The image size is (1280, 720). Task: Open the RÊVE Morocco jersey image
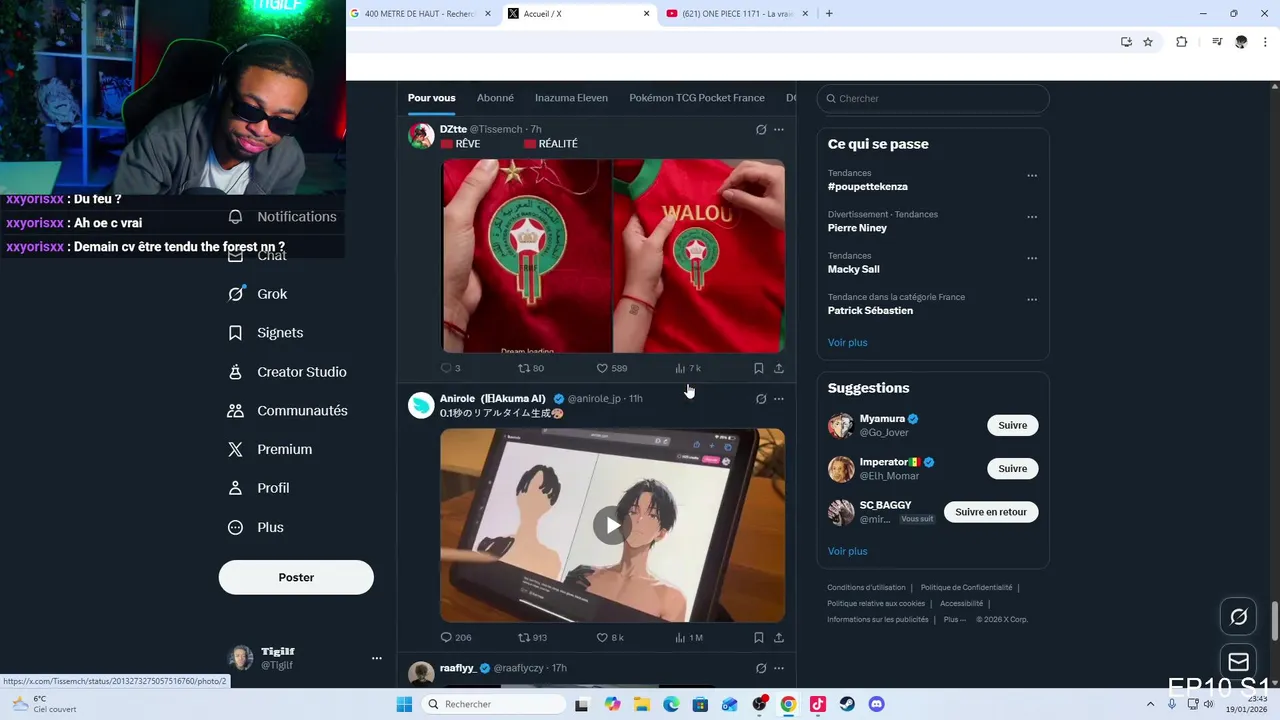pyautogui.click(x=526, y=256)
